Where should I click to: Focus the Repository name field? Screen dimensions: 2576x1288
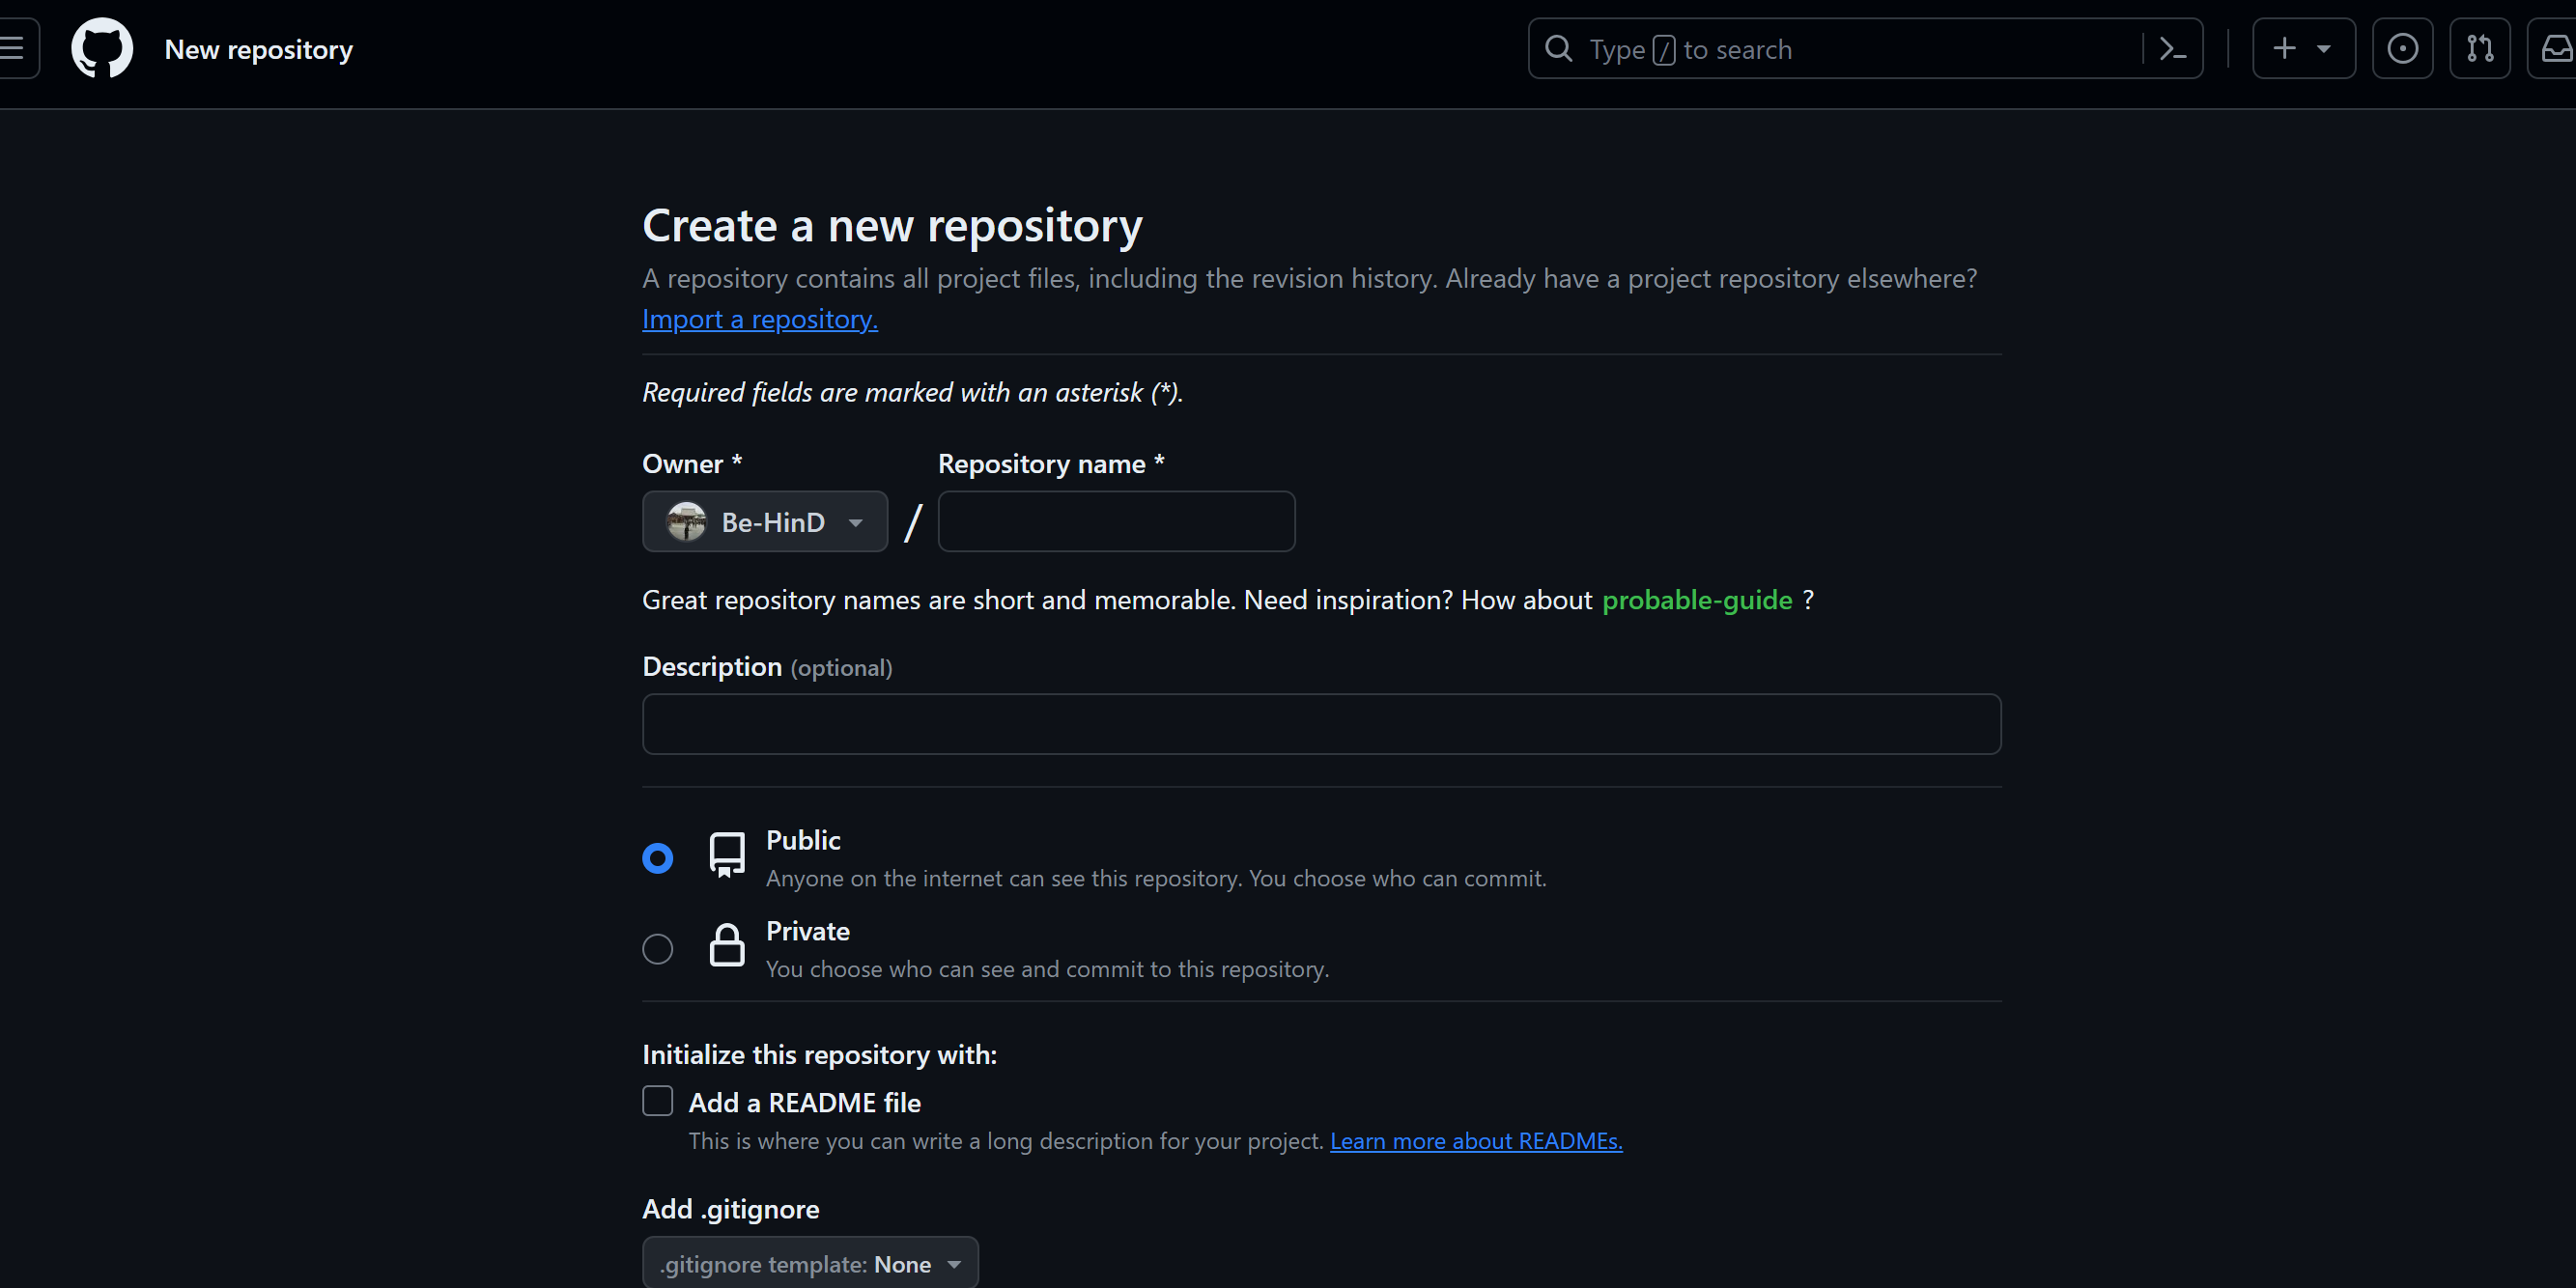tap(1116, 522)
